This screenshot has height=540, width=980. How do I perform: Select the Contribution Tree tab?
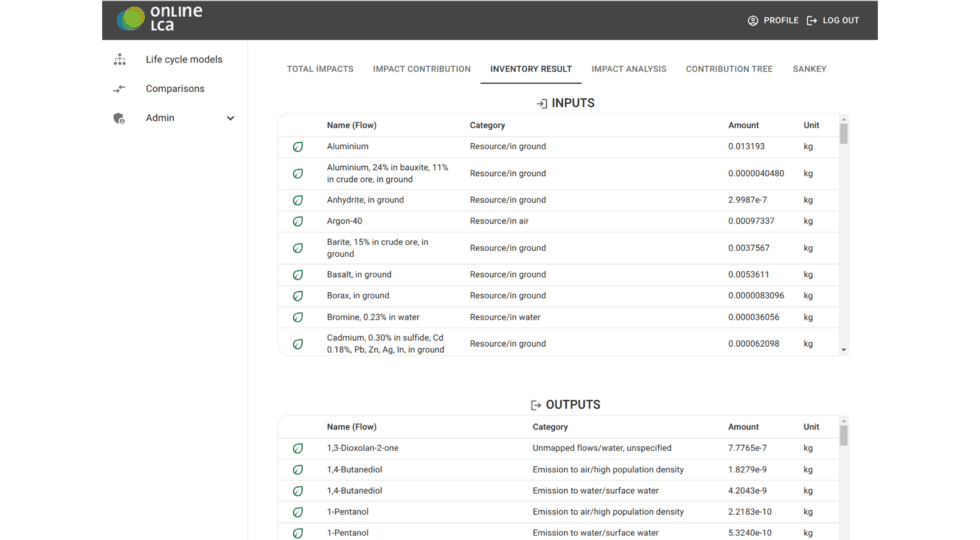(x=729, y=69)
